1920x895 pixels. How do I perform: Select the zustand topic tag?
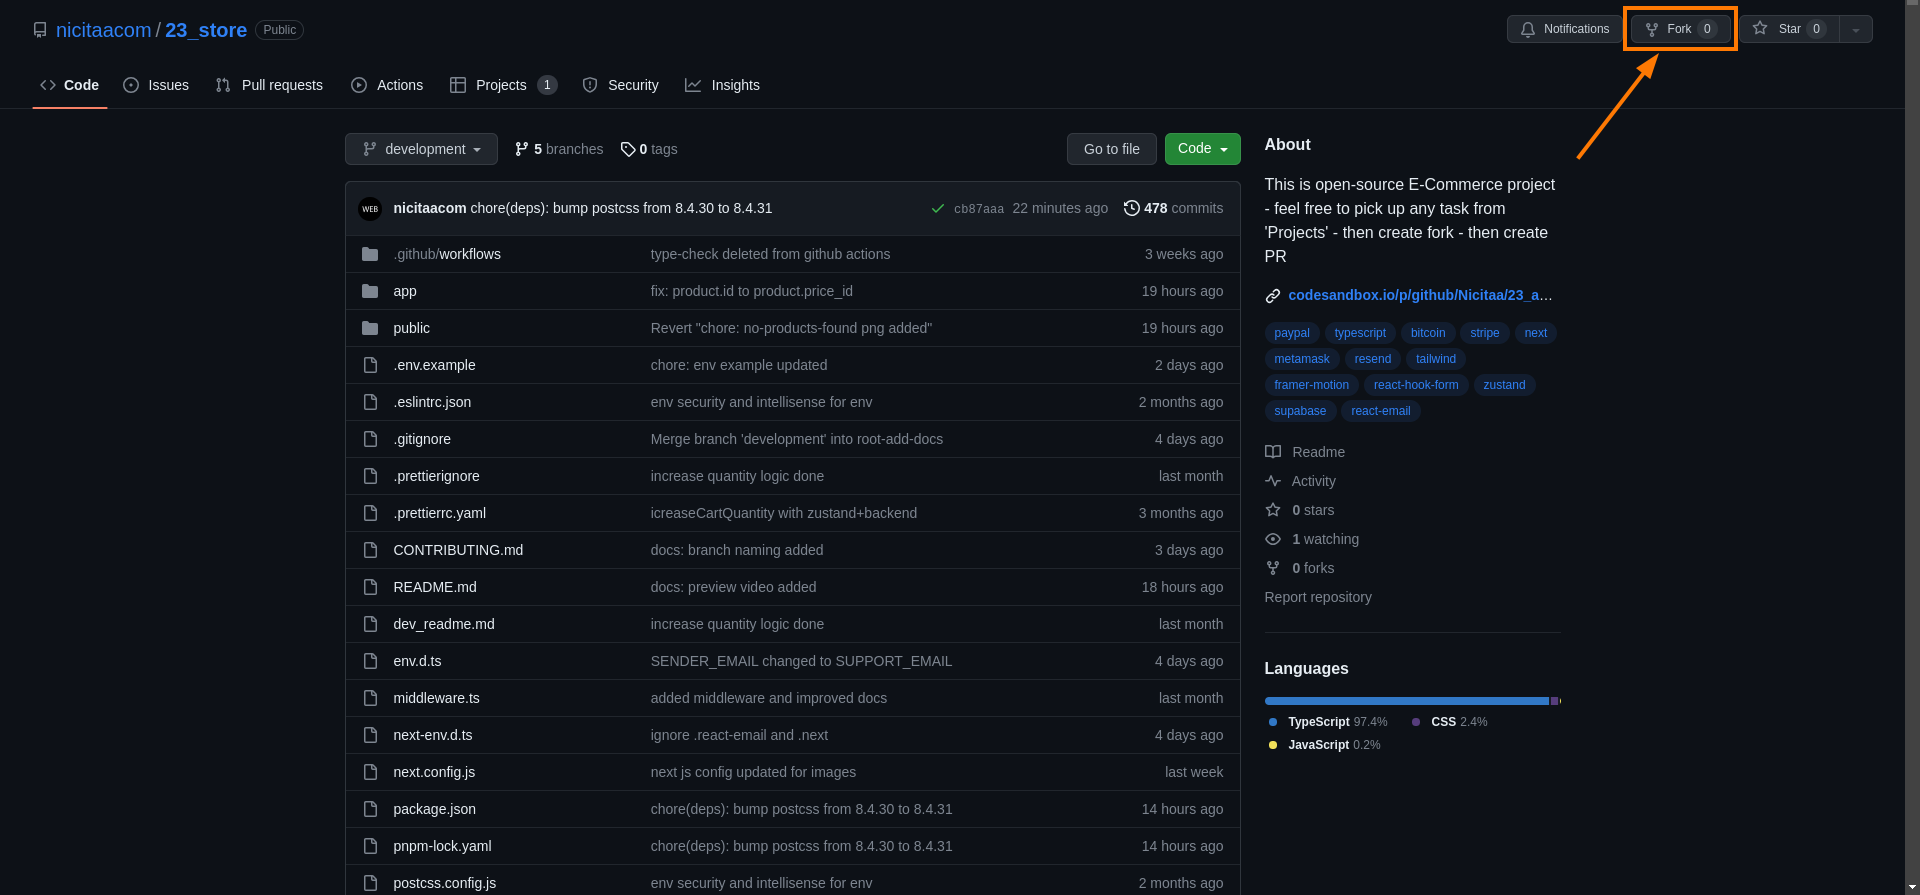pos(1504,385)
